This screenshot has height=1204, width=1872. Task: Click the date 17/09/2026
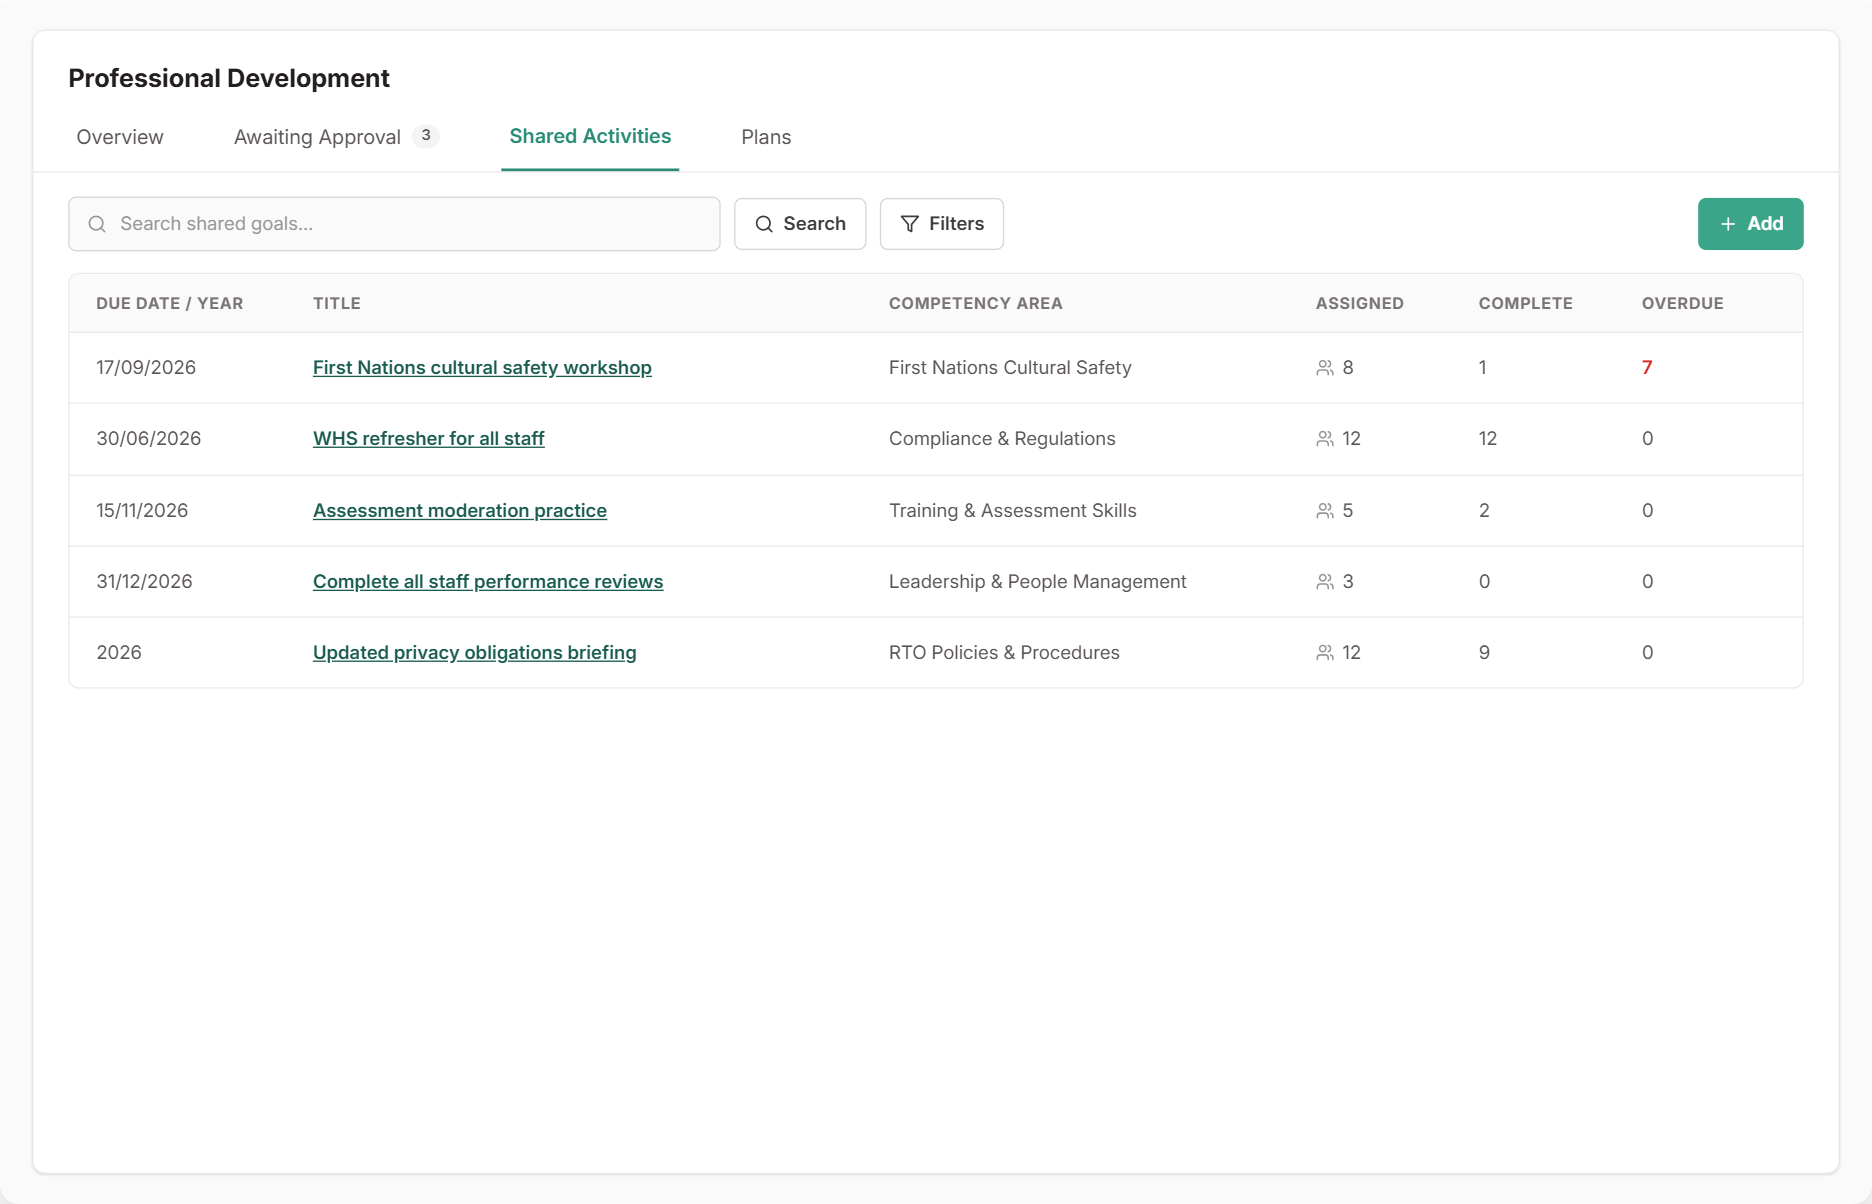[146, 368]
